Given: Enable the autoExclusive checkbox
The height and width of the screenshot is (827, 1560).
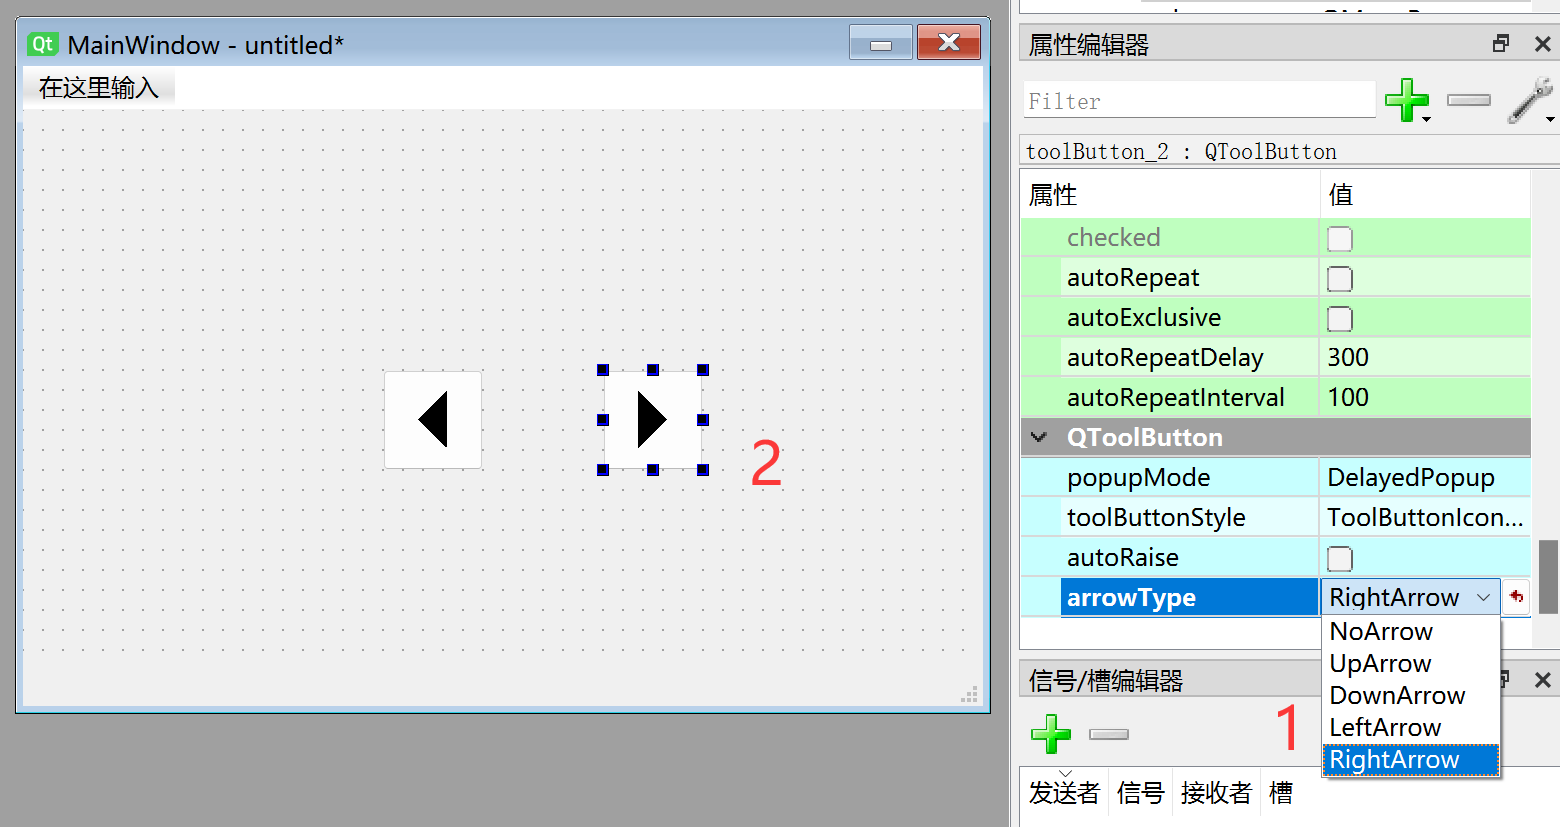Looking at the screenshot, I should pos(1340,318).
